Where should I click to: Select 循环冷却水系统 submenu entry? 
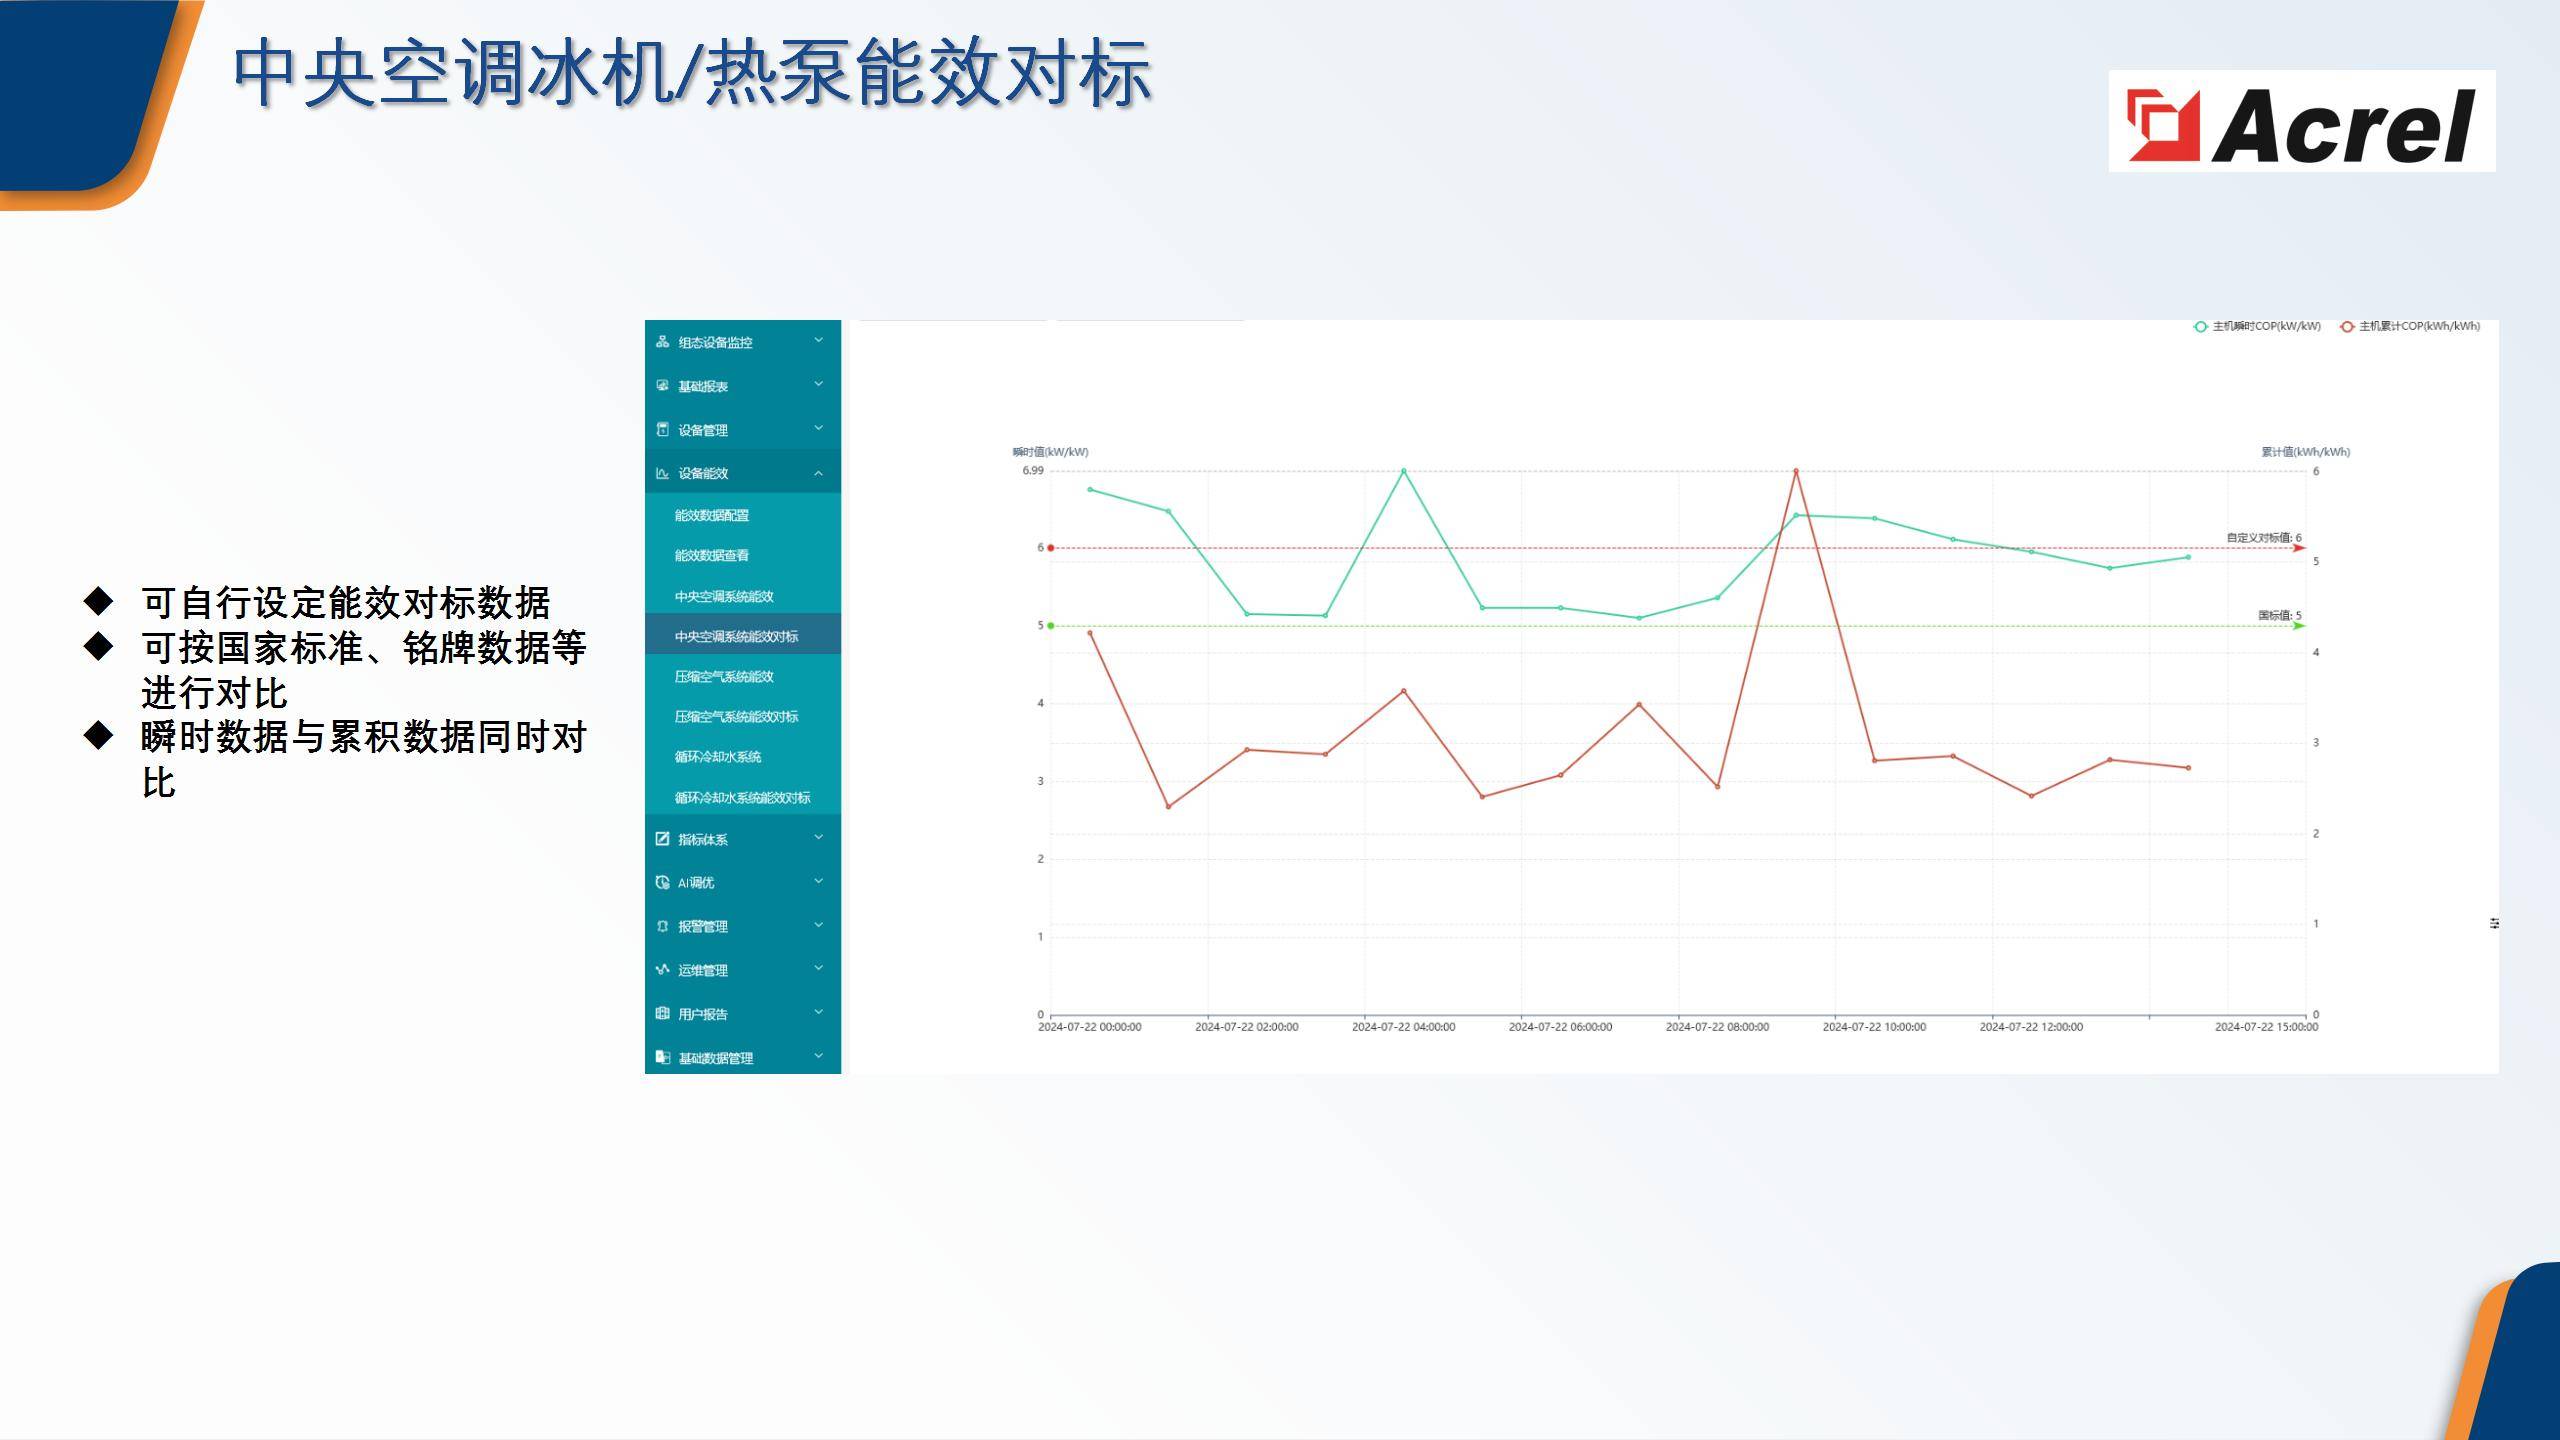pyautogui.click(x=717, y=757)
